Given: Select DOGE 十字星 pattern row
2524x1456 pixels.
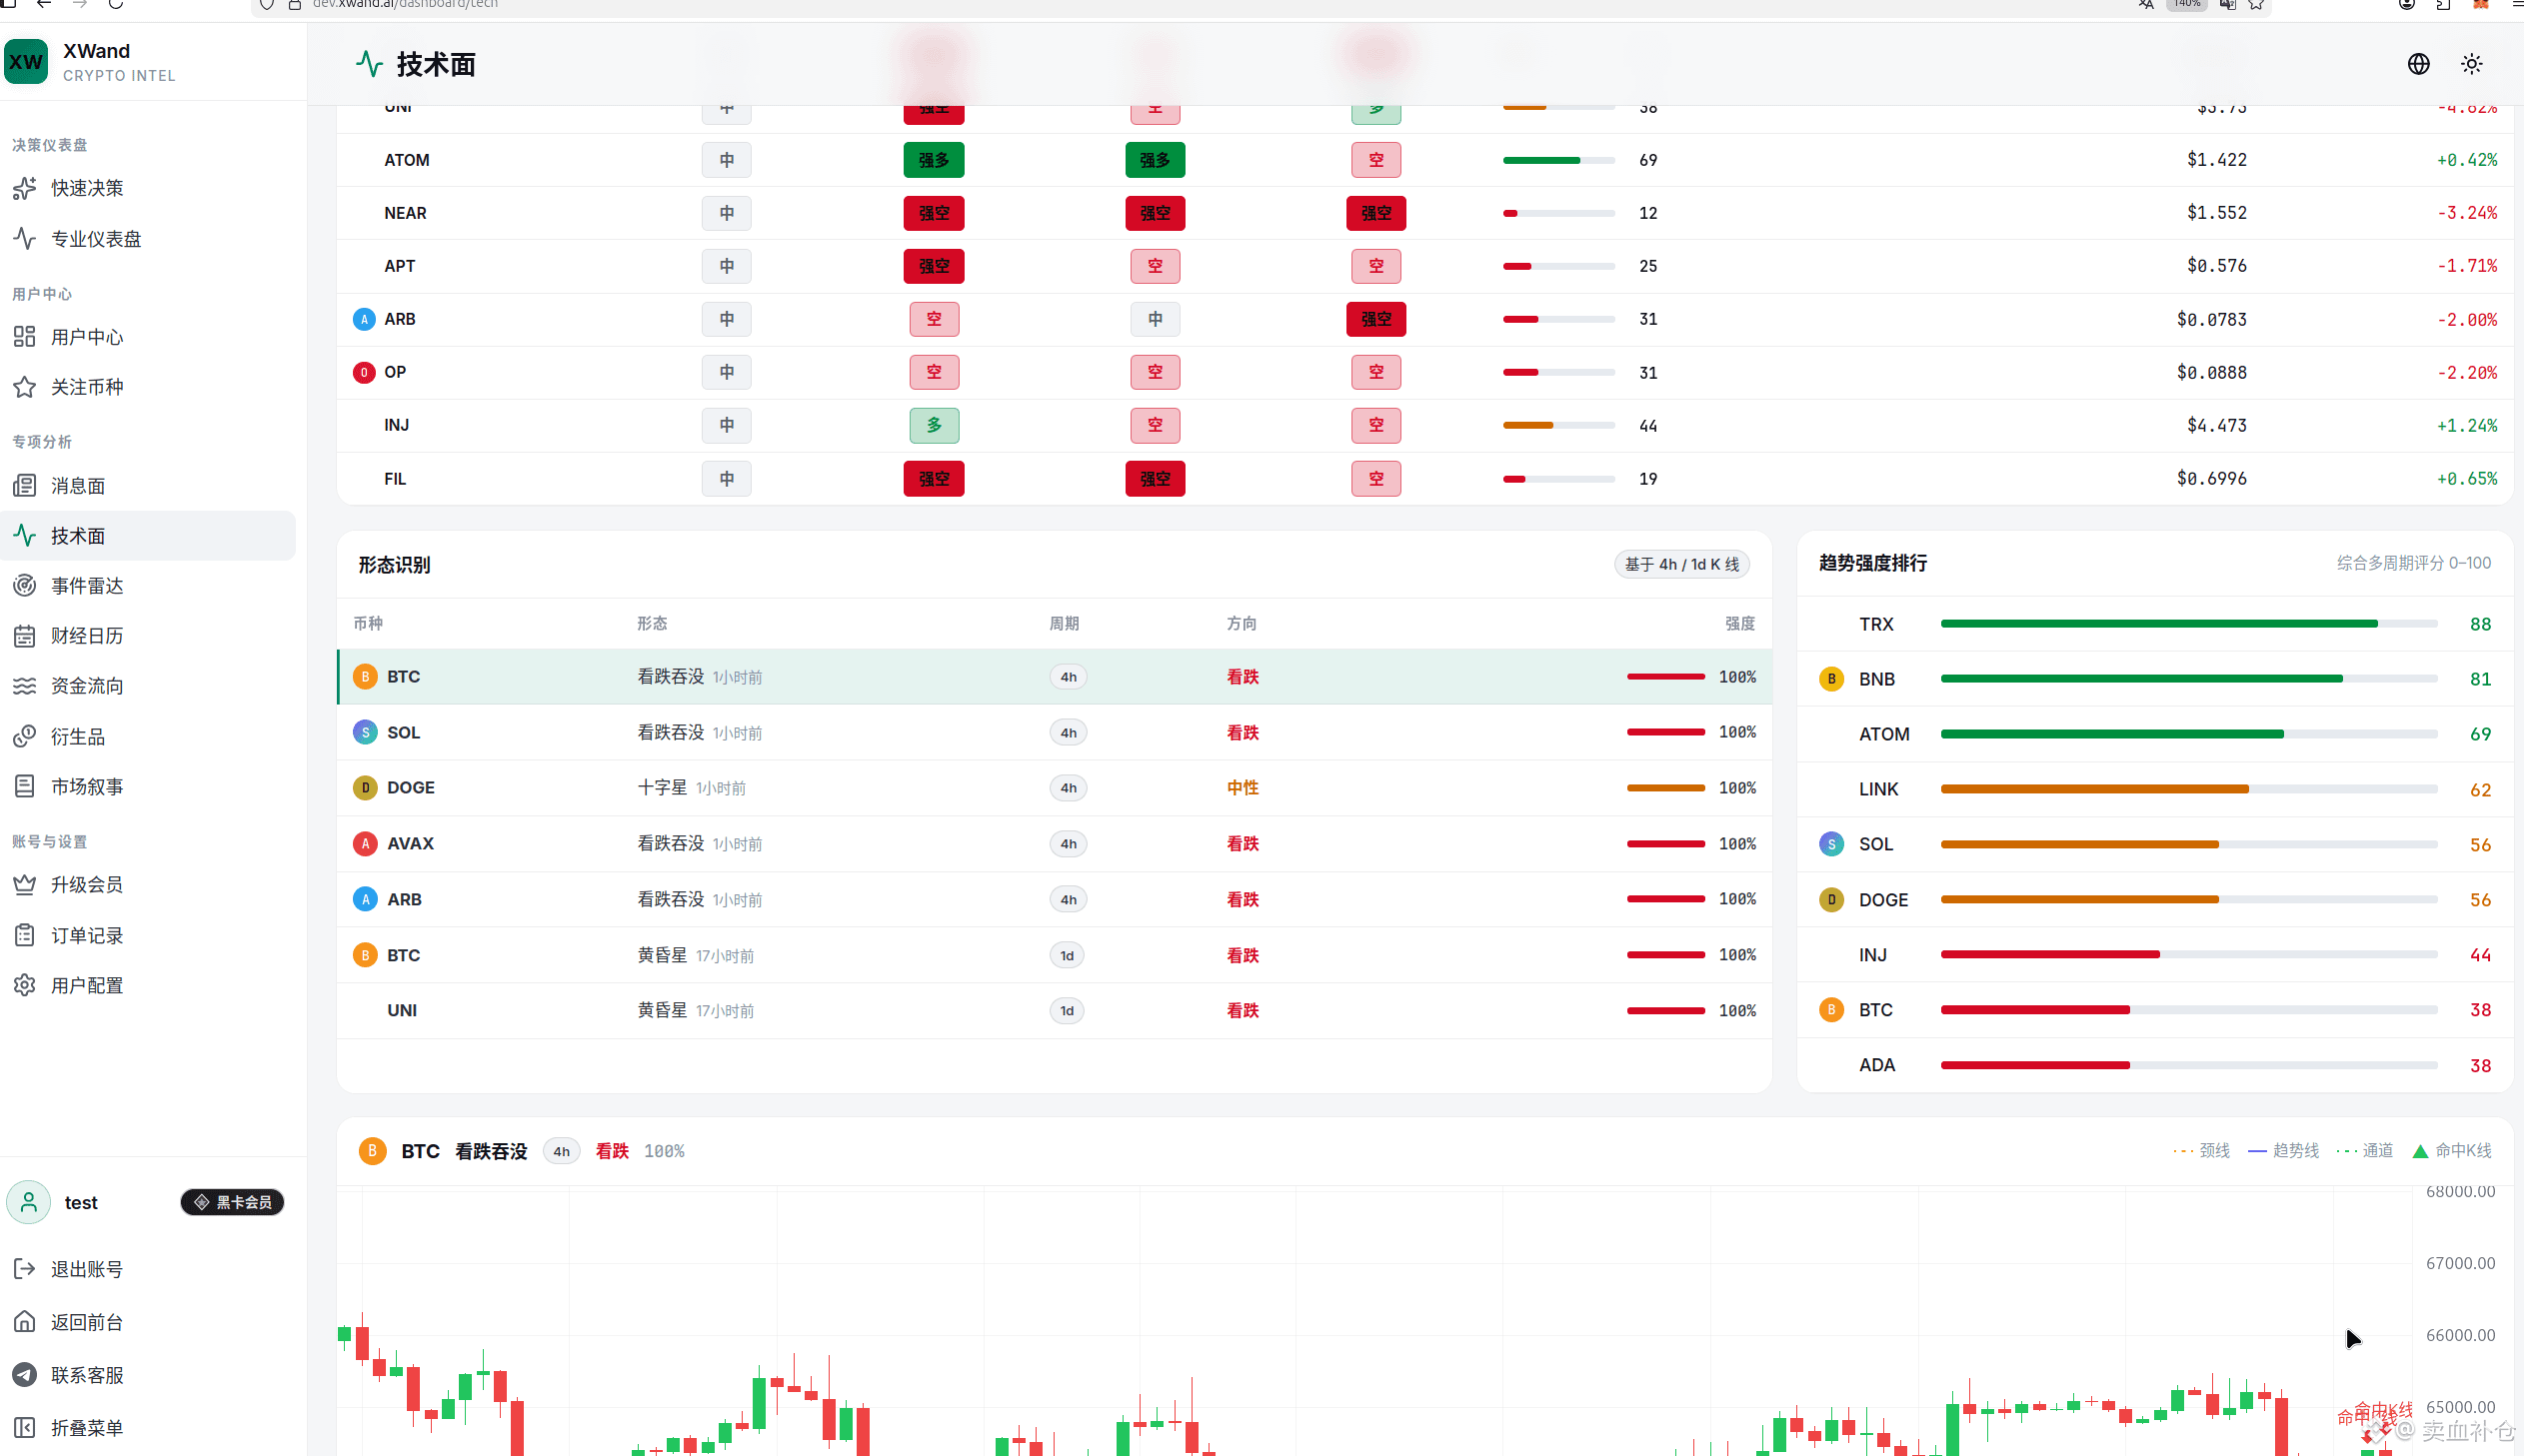Looking at the screenshot, I should pos(1055,788).
